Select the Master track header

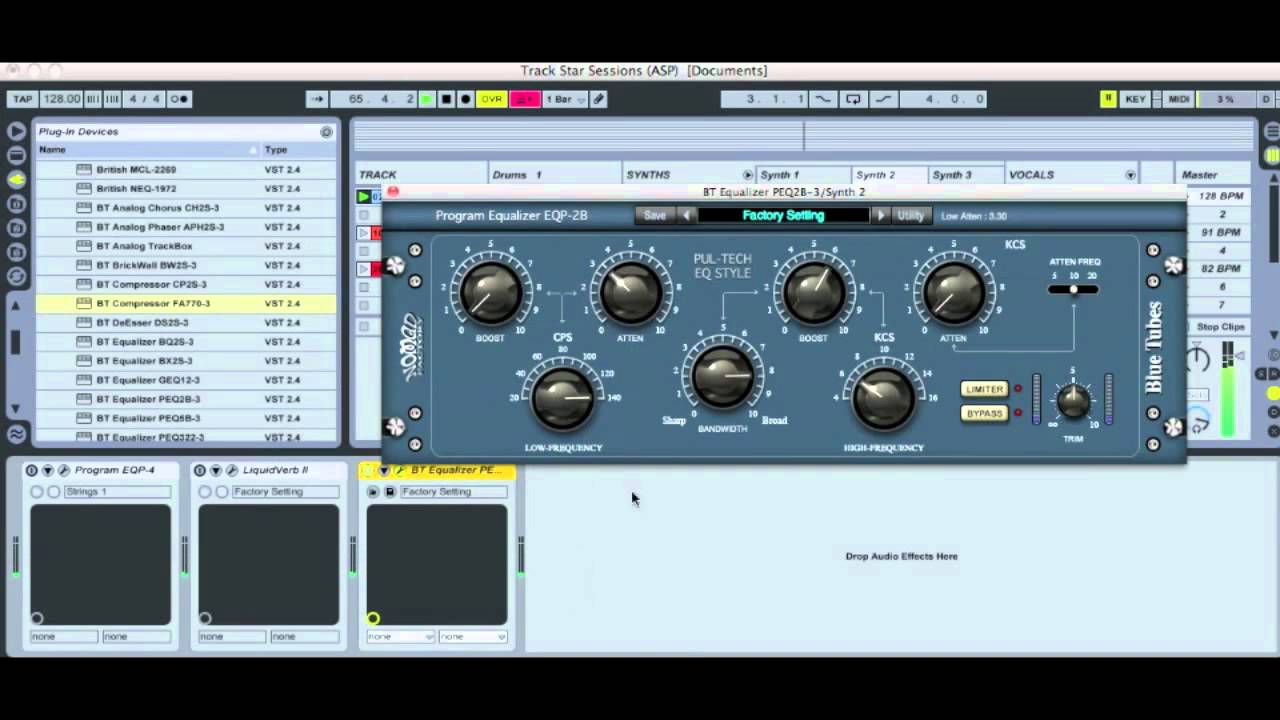[1213, 175]
